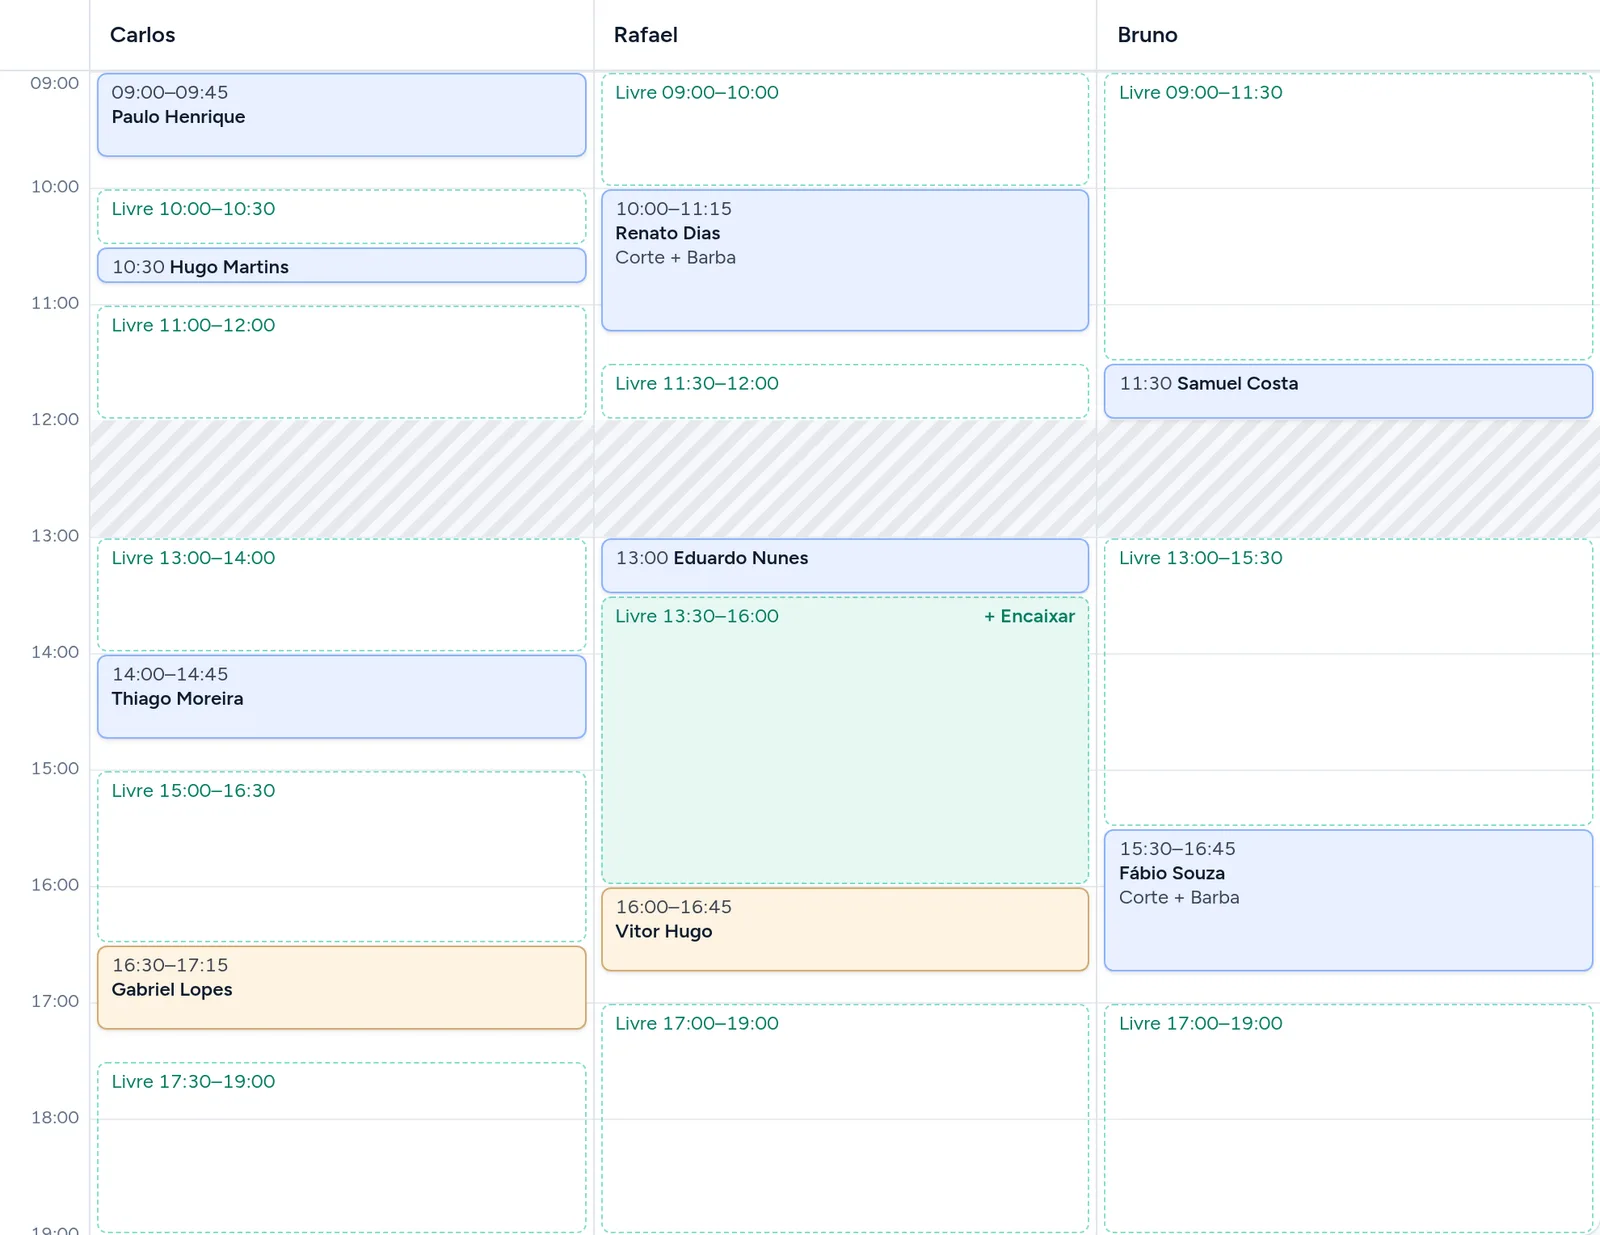This screenshot has height=1235, width=1600.
Task: Open Vitor Hugo's 16:00–16:45 appointment
Action: coord(845,930)
